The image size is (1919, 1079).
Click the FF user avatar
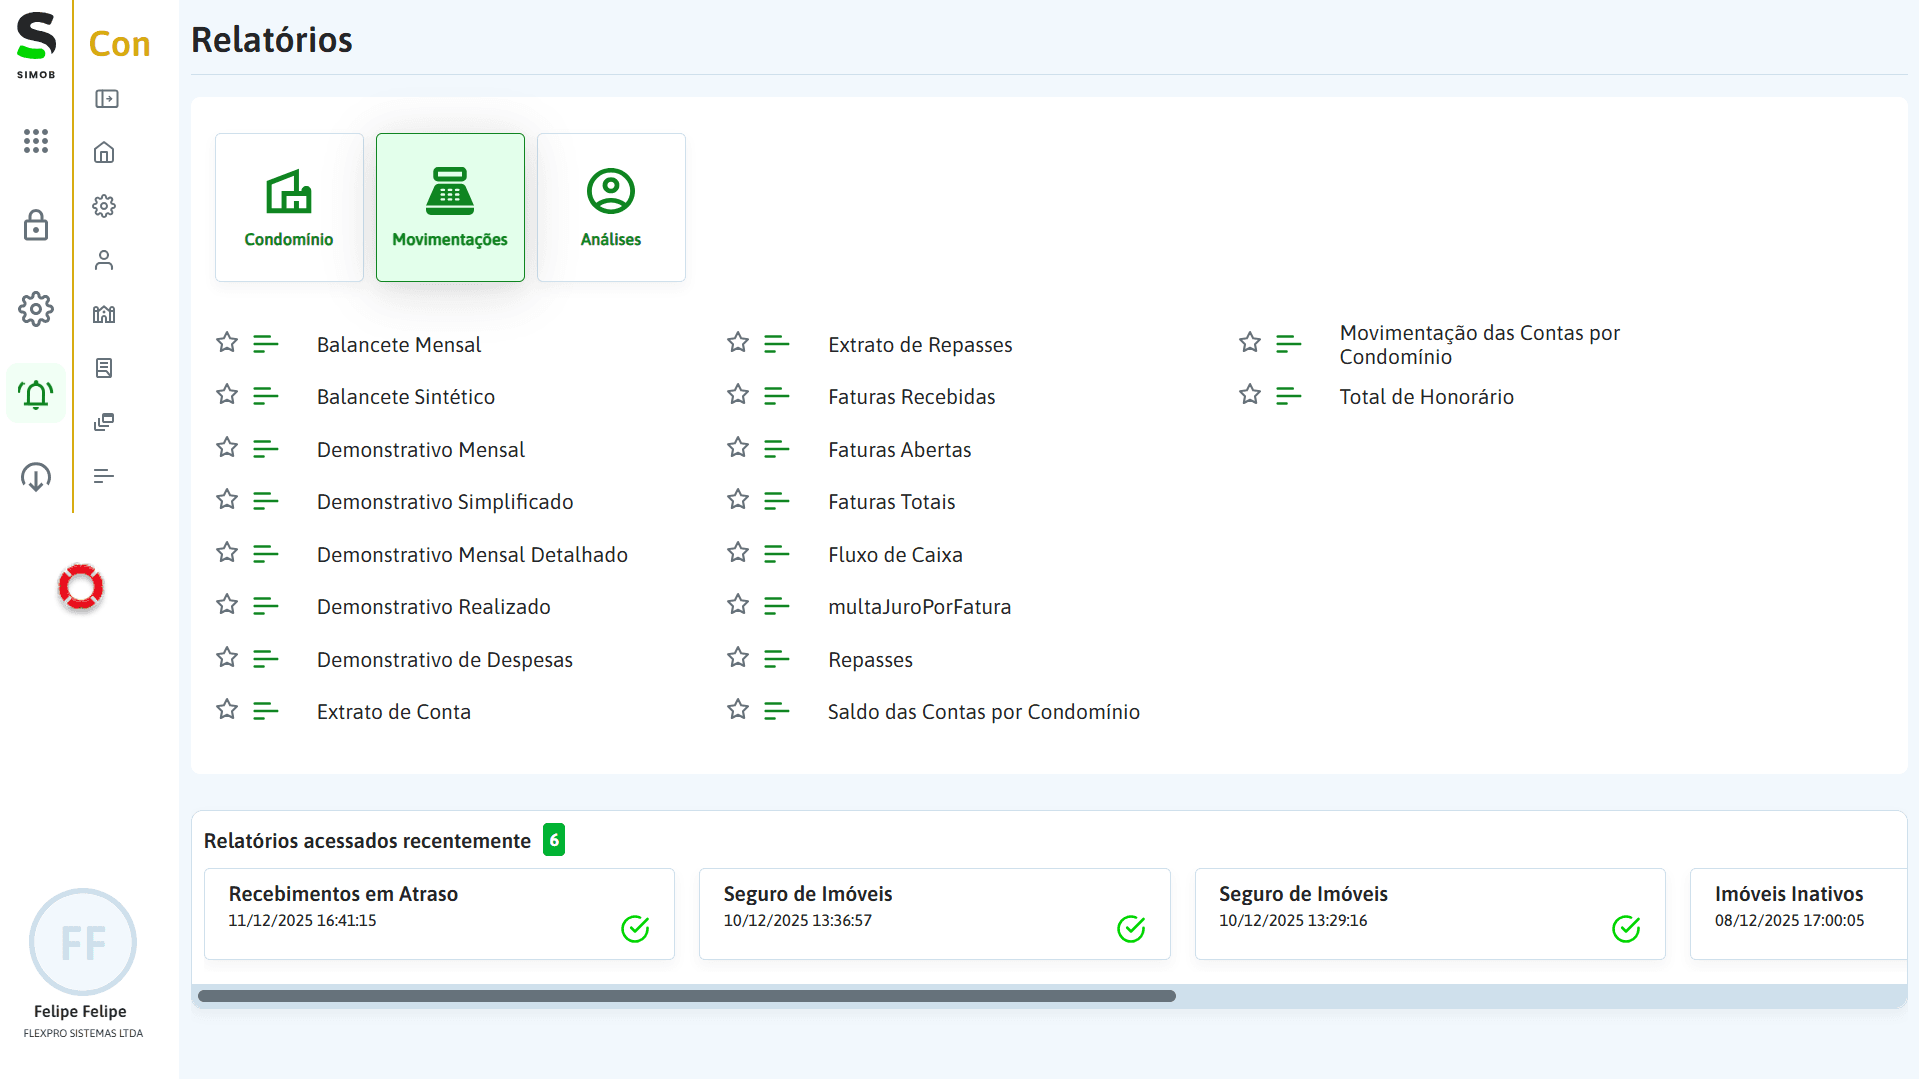(83, 942)
